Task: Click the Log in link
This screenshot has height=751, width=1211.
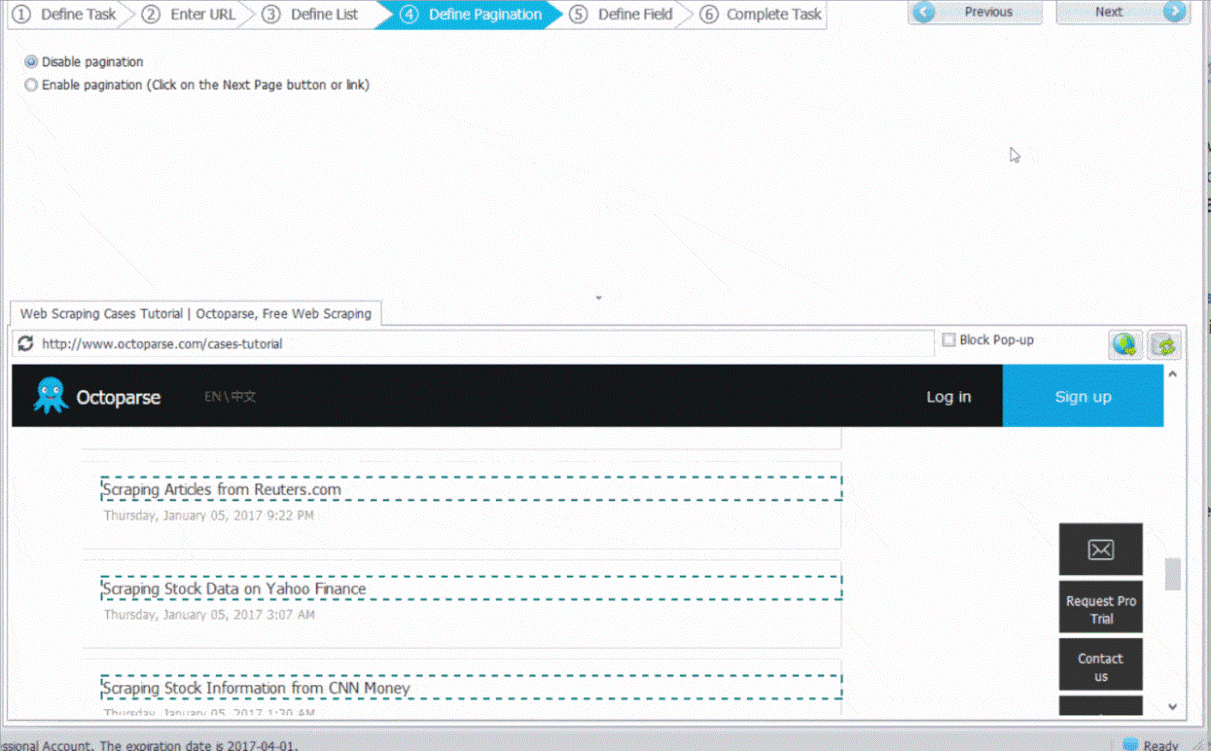Action: point(948,397)
